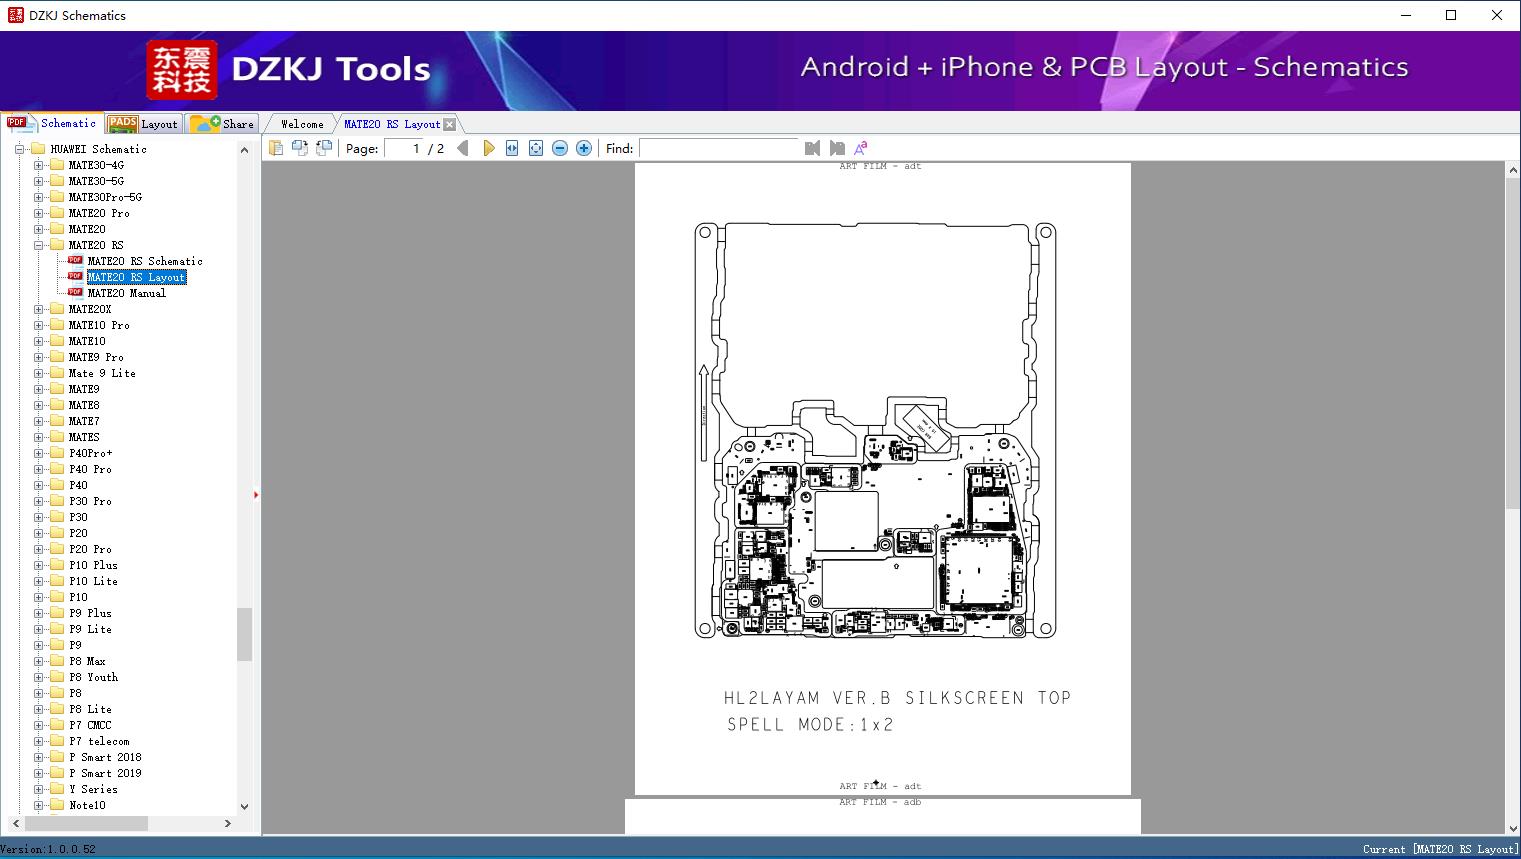Click the status bar current document text
Image resolution: width=1521 pixels, height=859 pixels.
(1439, 849)
